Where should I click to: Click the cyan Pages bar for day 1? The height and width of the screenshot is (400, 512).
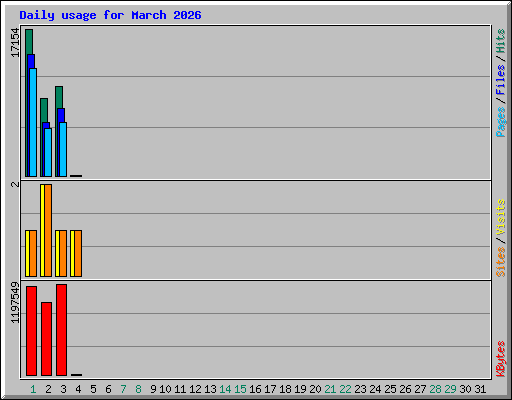point(33,122)
